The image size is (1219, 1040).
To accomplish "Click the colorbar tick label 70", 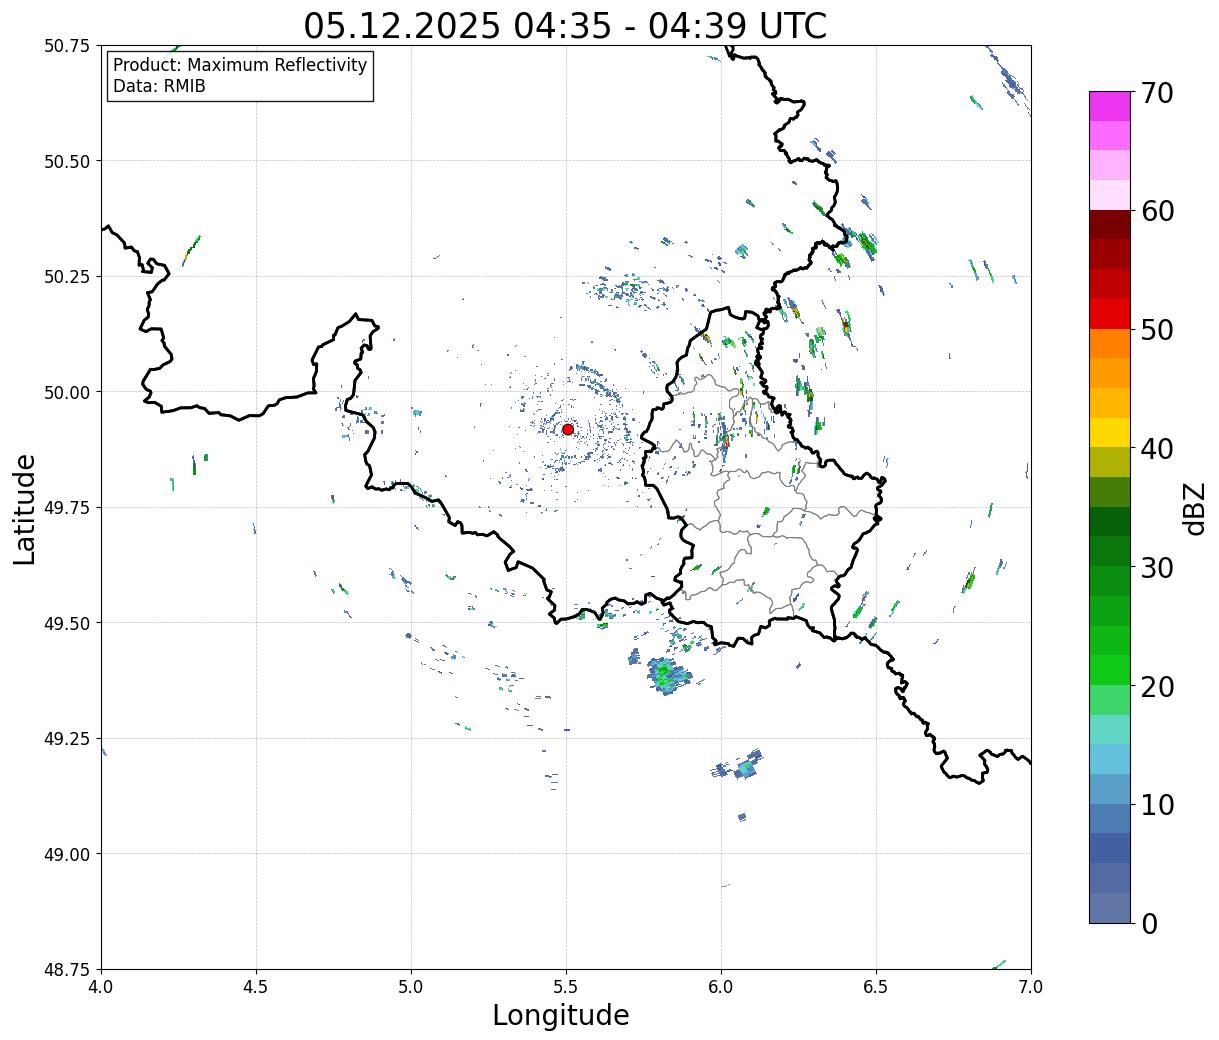I will (x=1157, y=93).
